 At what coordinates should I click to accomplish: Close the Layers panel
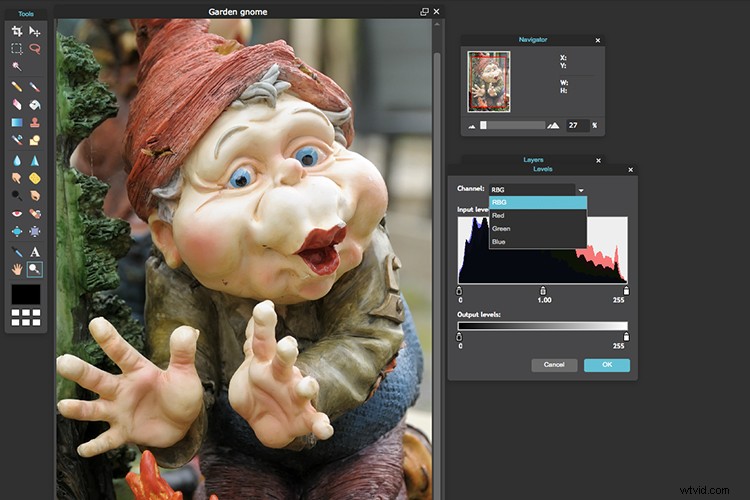click(598, 161)
